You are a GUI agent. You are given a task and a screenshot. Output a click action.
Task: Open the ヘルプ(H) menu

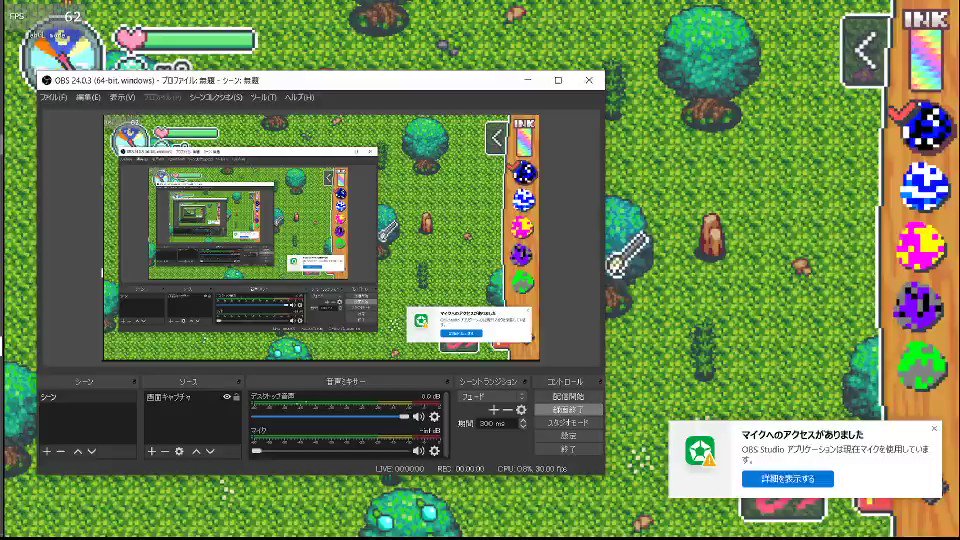[x=299, y=97]
